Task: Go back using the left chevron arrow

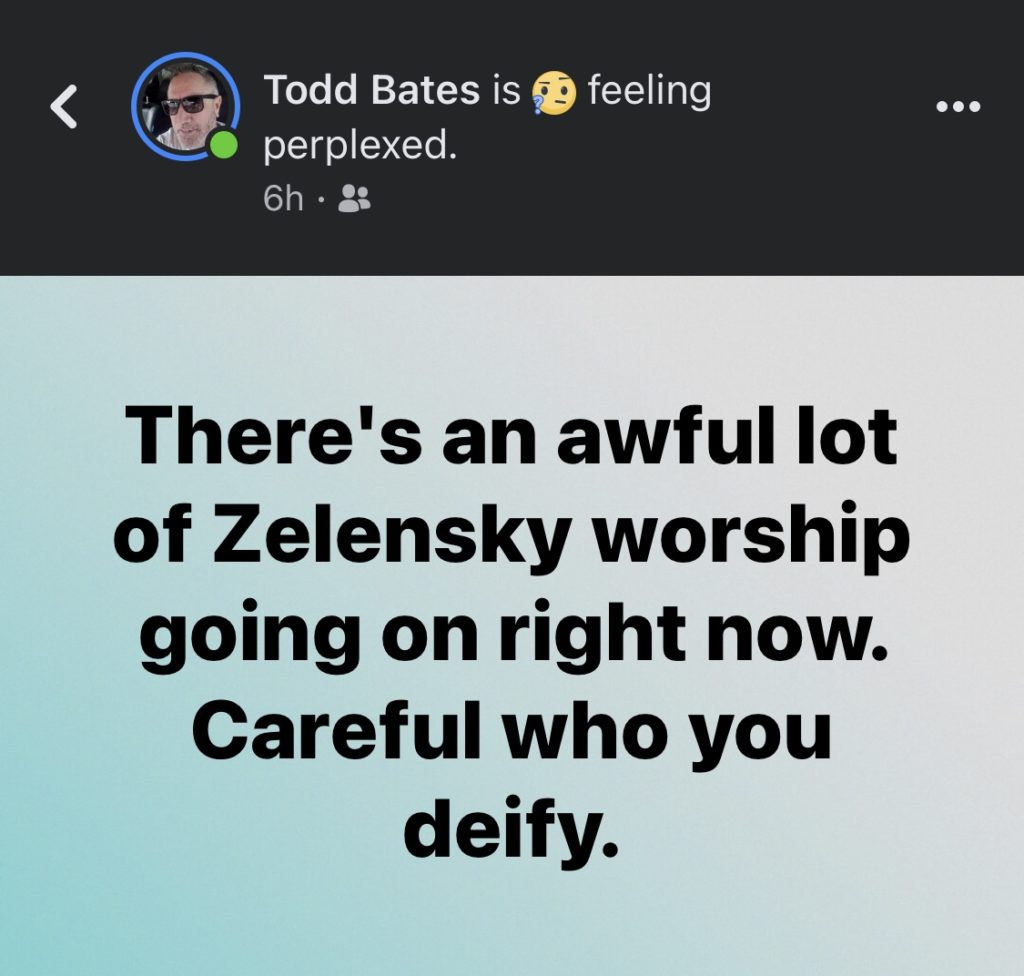Action: tap(64, 106)
